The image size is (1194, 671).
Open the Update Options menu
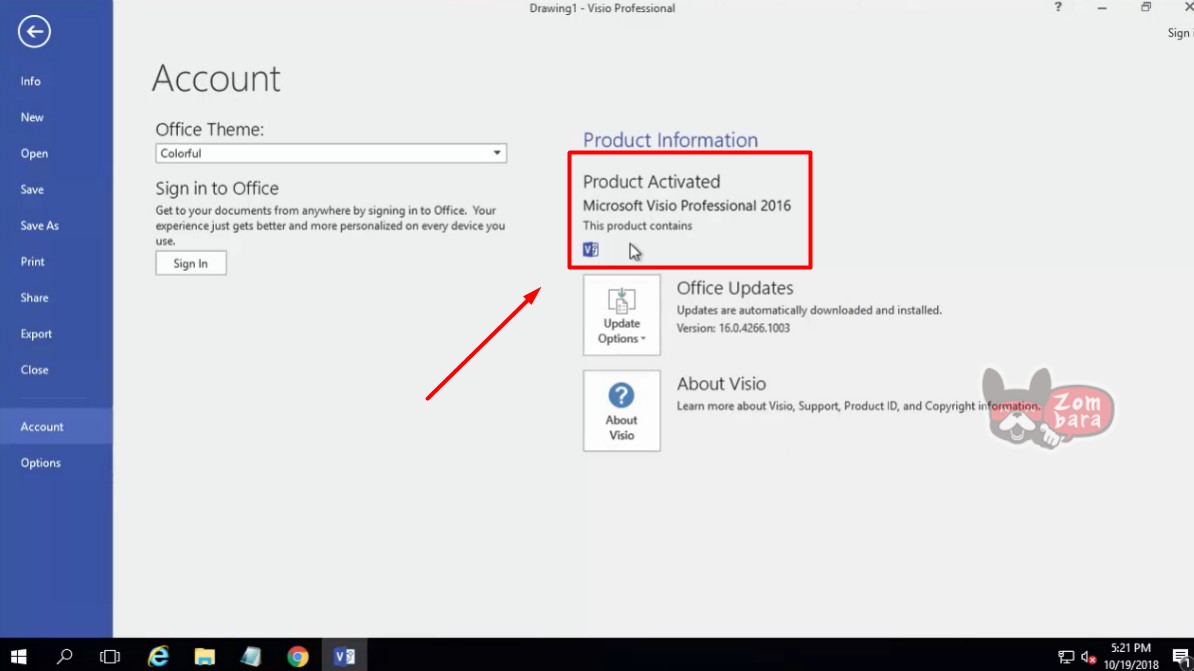click(x=621, y=315)
